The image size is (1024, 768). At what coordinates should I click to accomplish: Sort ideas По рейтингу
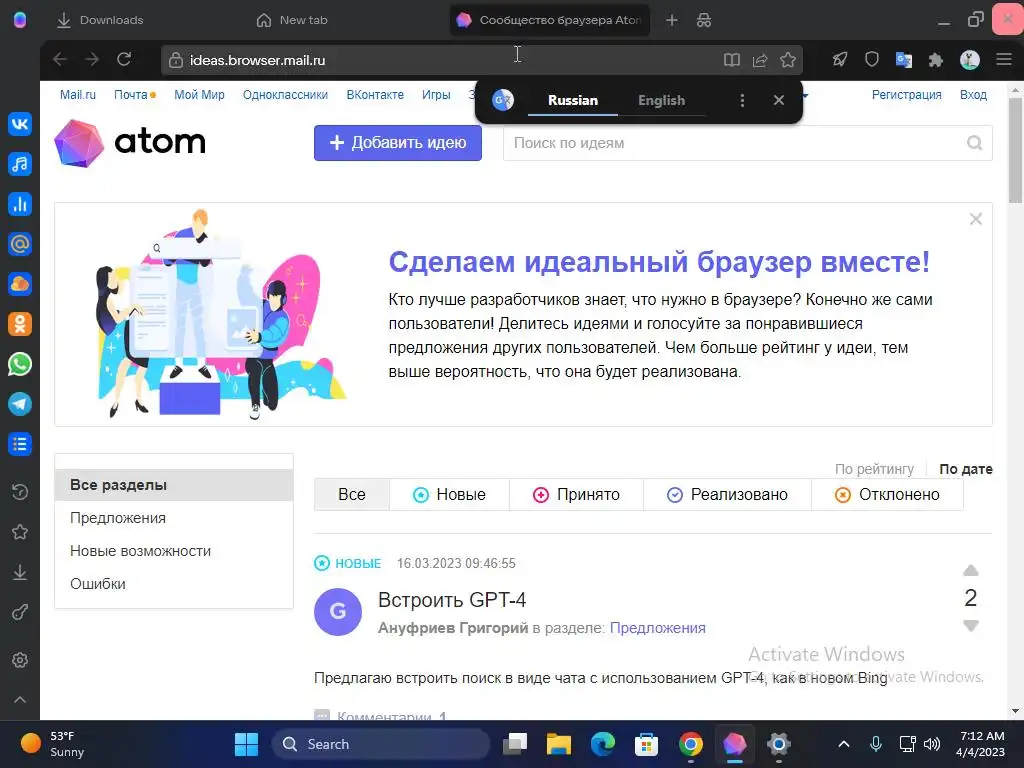pos(874,469)
